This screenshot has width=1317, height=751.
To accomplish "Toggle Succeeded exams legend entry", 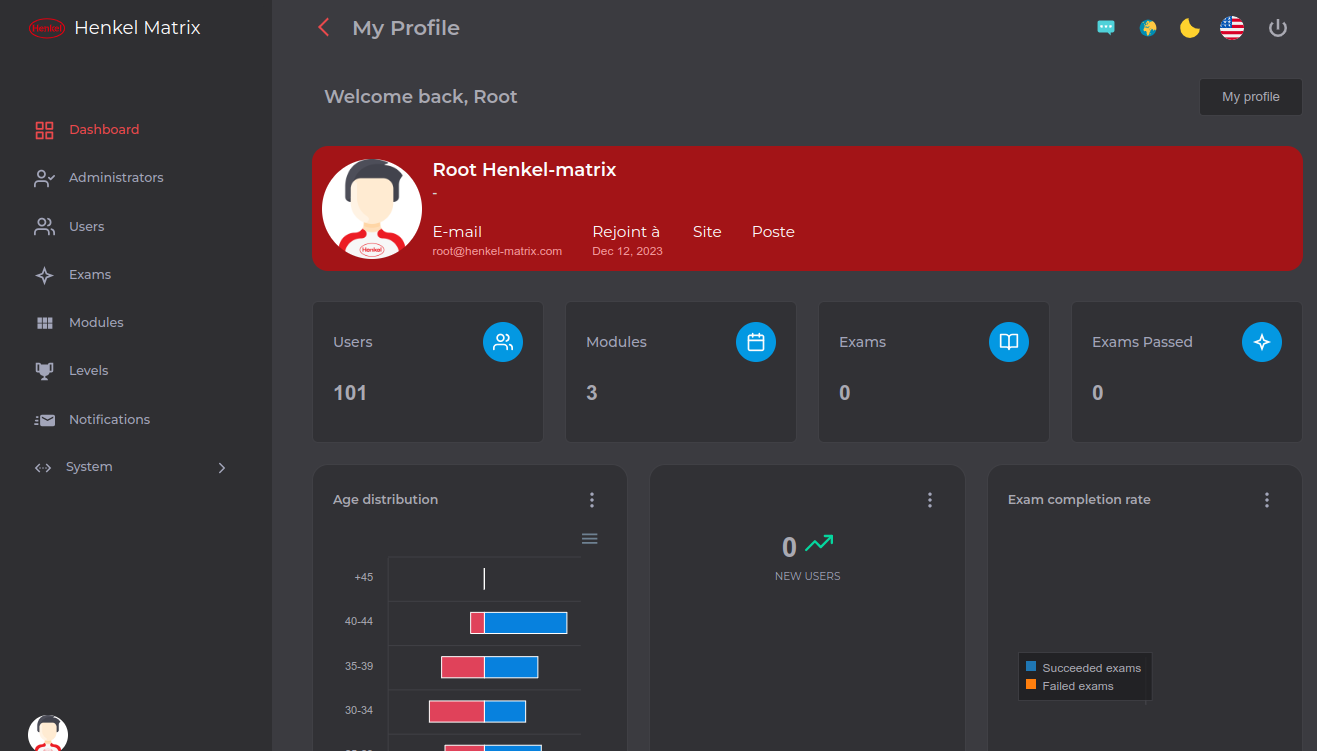I will [x=1083, y=668].
